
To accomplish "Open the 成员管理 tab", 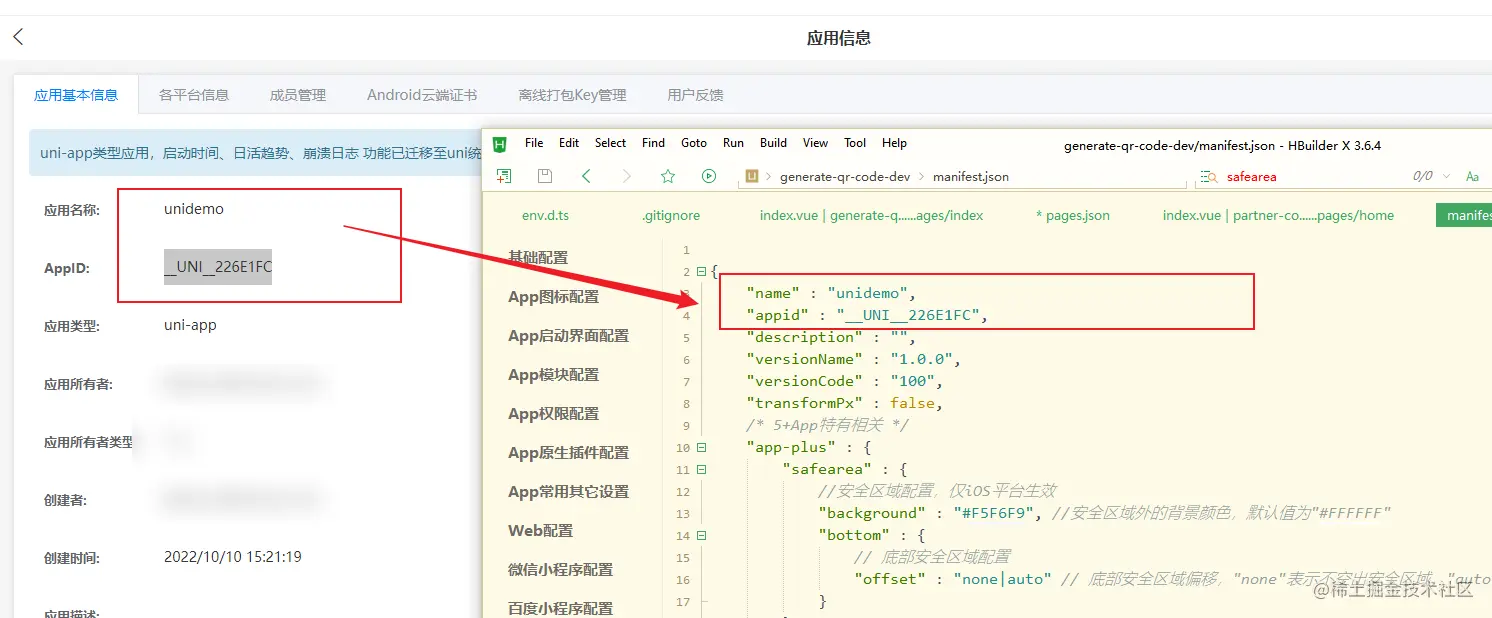I will point(298,95).
